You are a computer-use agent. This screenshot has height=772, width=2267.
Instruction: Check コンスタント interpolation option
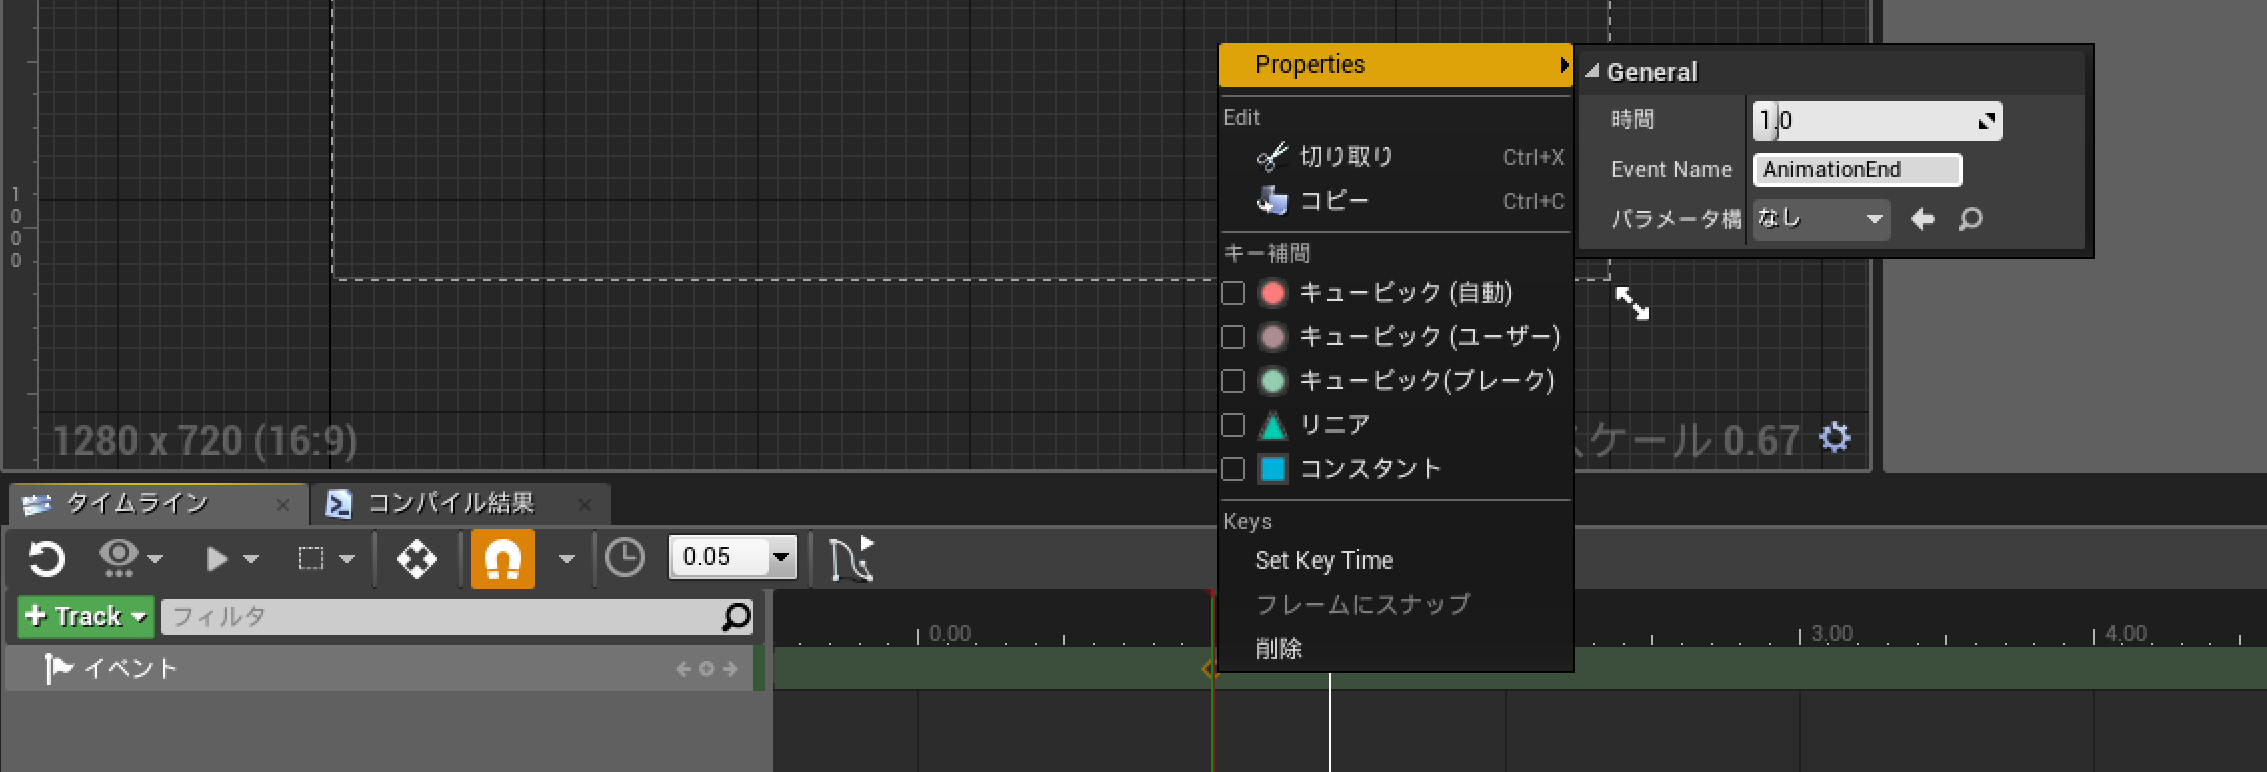coord(1233,469)
